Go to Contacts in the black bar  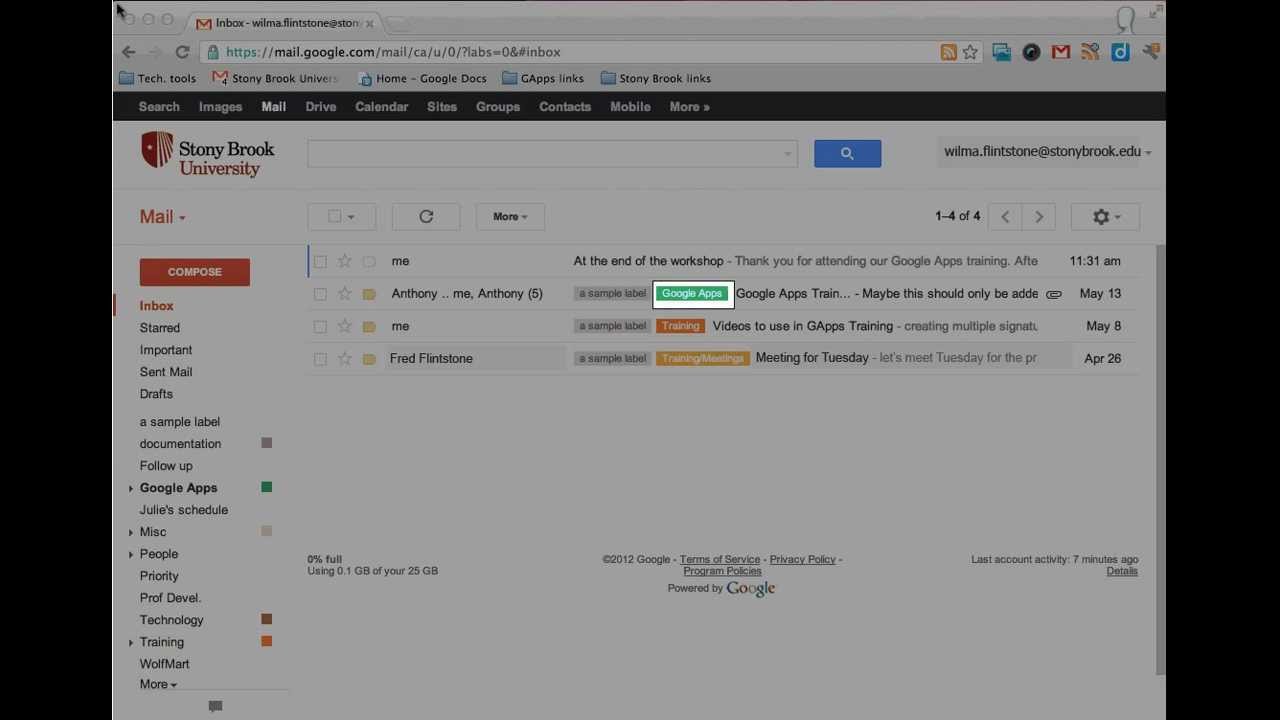565,107
